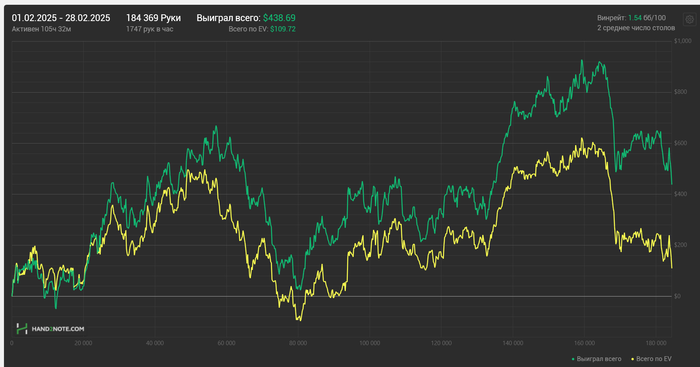Open the settings gear icon
This screenshot has width=700, height=367.
click(x=689, y=20)
